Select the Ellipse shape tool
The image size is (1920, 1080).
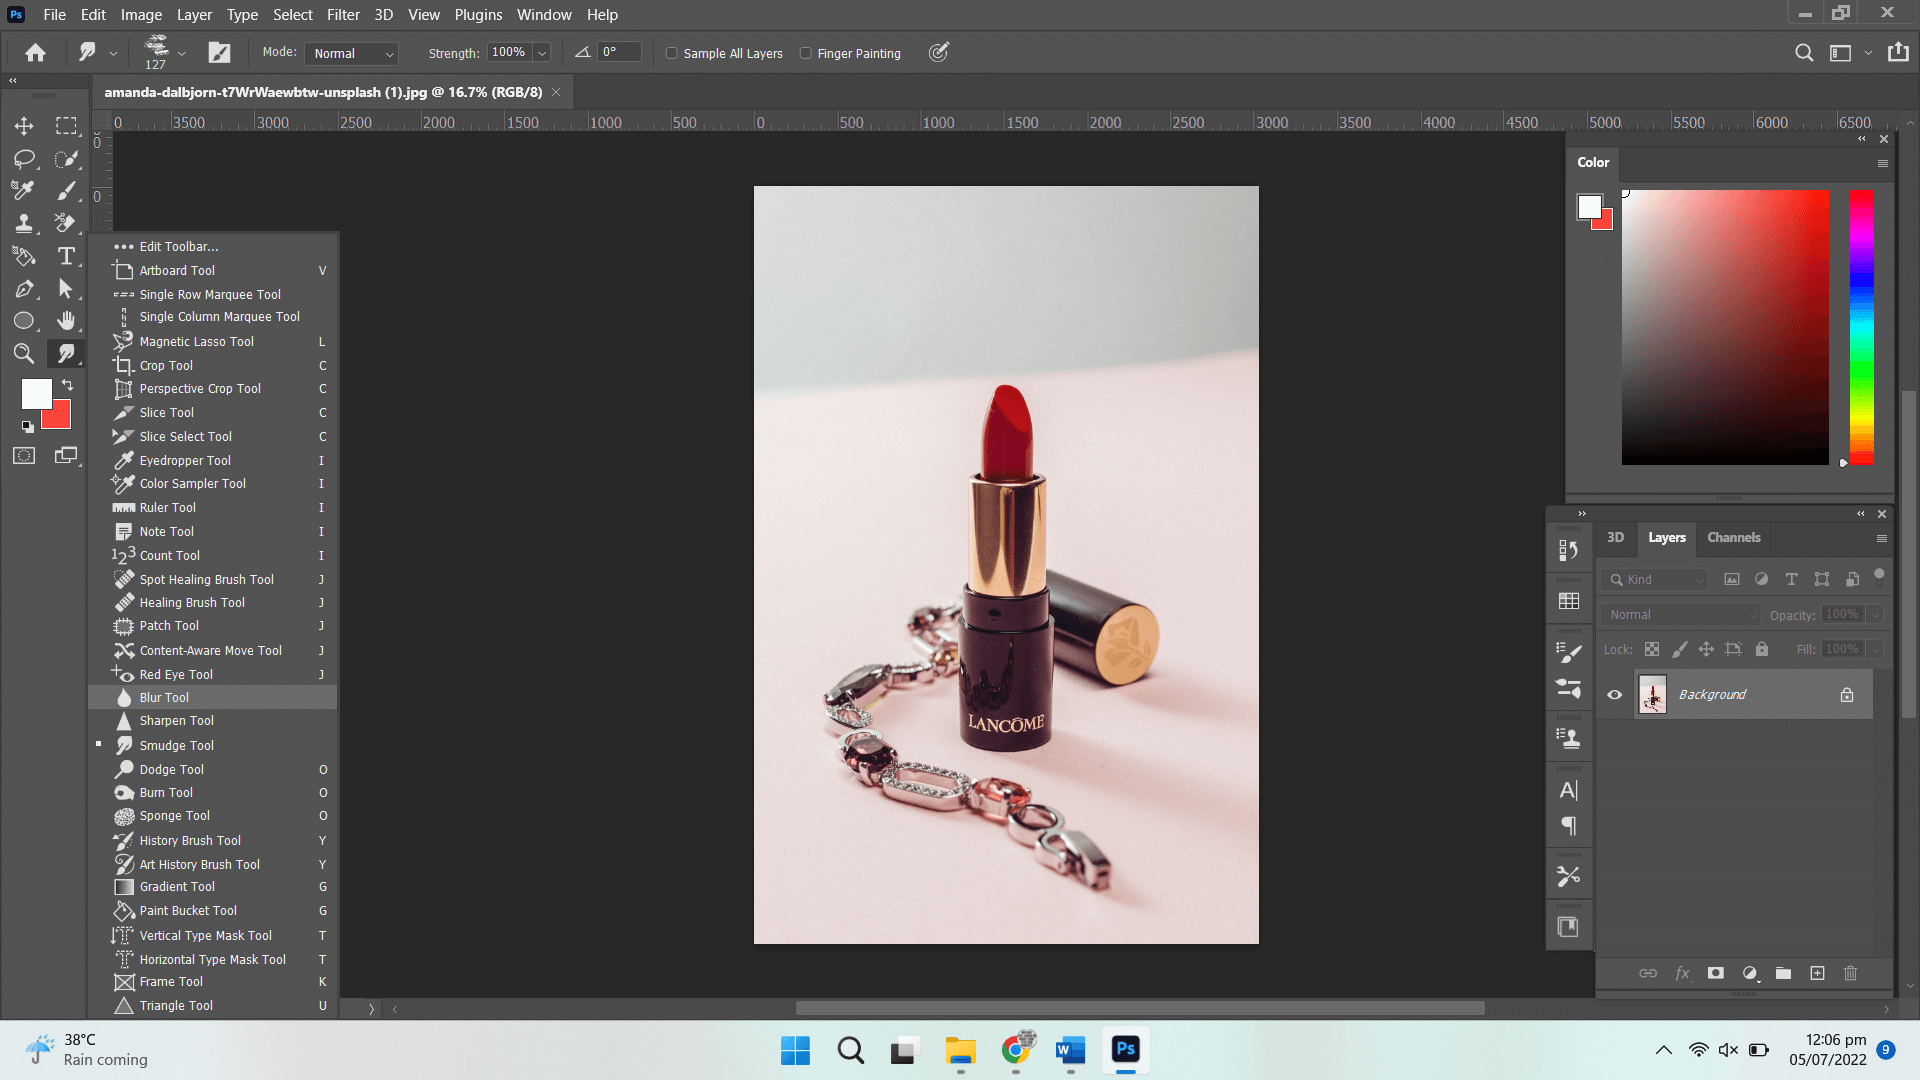(24, 321)
